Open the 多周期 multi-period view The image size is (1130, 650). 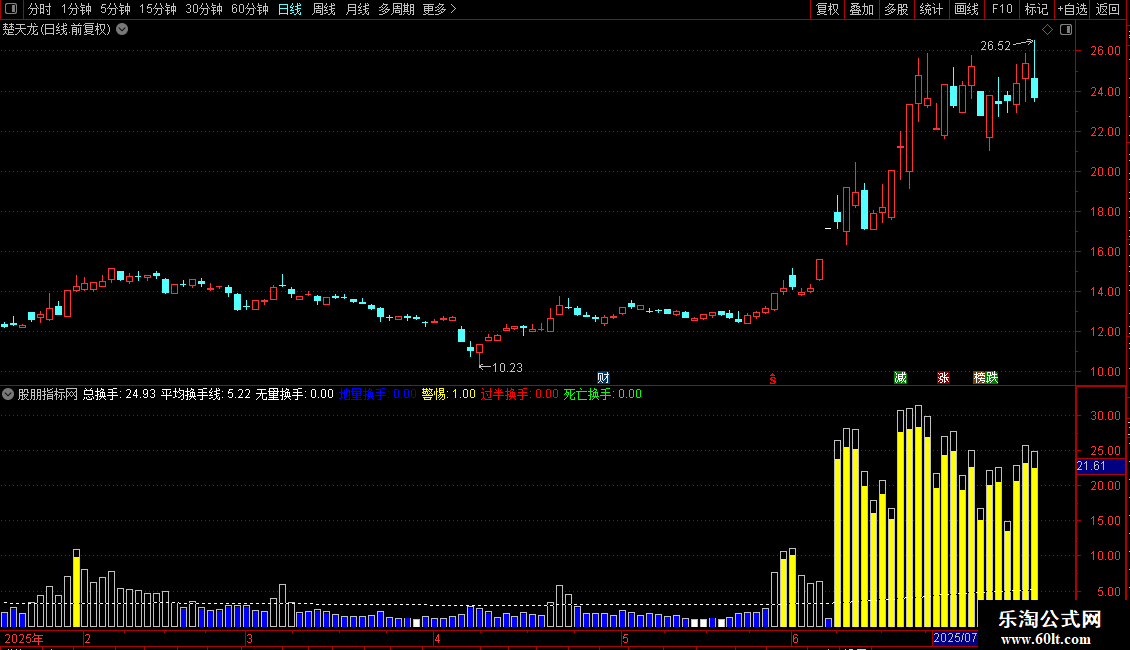396,9
